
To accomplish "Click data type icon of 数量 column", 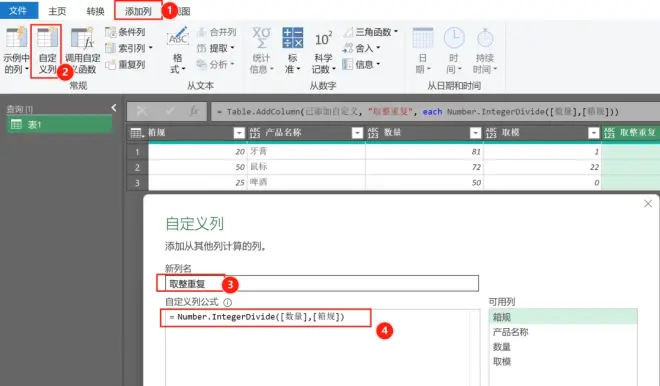I will click(373, 133).
